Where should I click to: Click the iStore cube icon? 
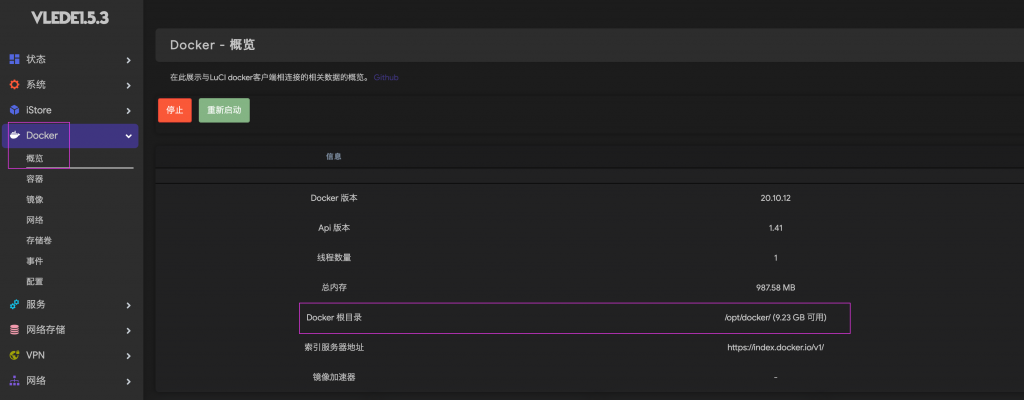pos(14,110)
